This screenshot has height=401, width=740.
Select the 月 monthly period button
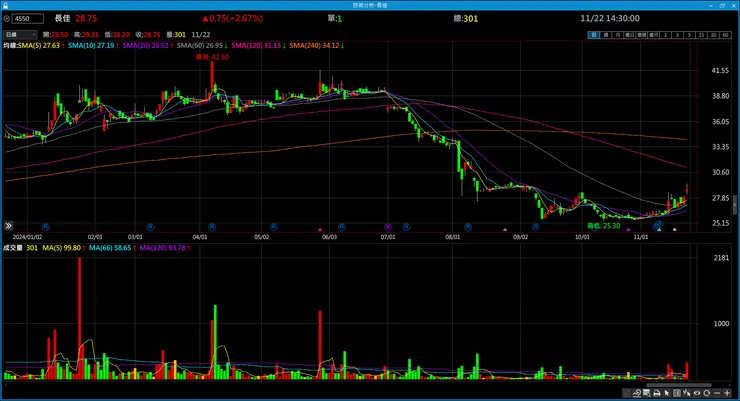[x=615, y=35]
